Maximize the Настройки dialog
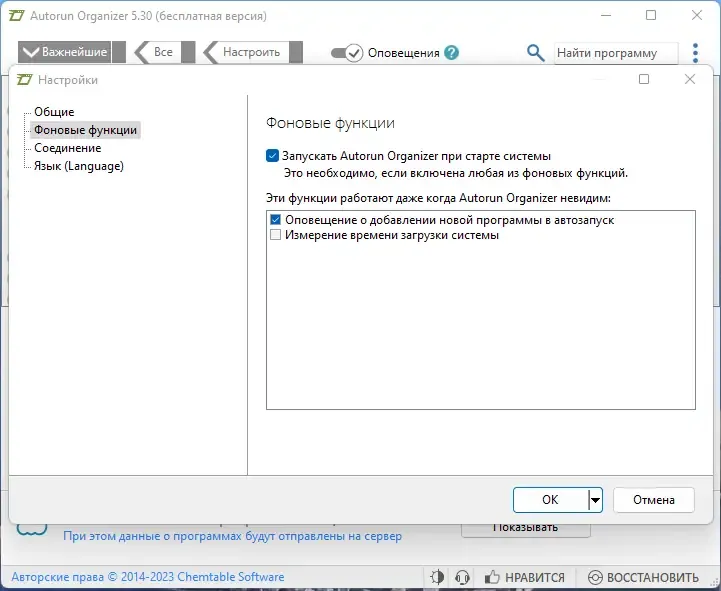This screenshot has height=591, width=721. tap(644, 80)
